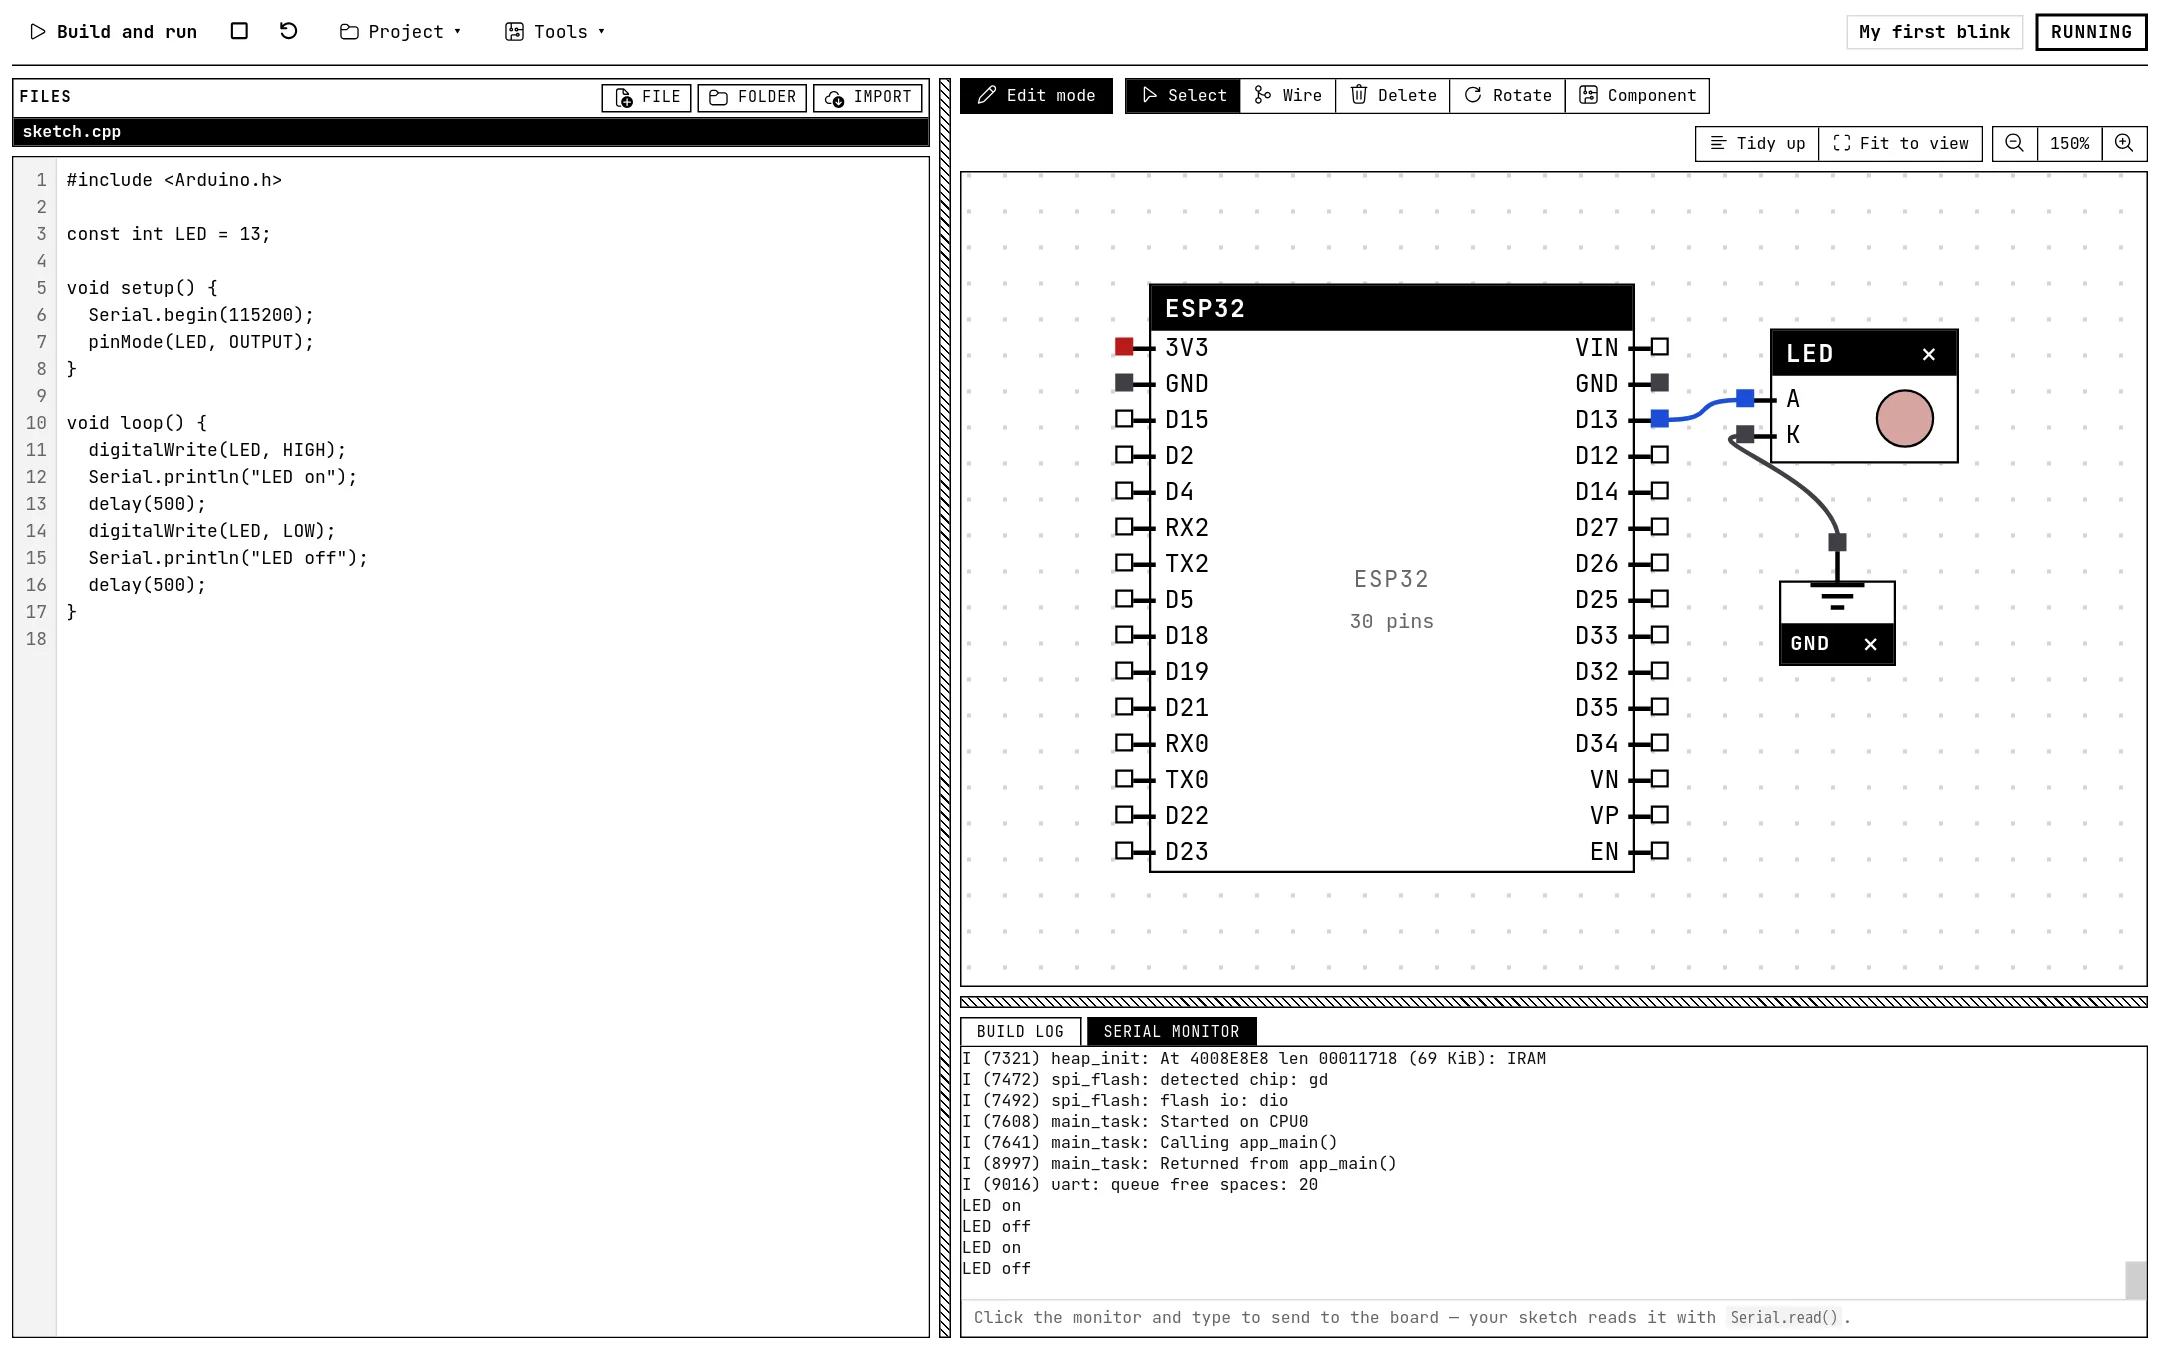Click the Fit to view button
Screen dimensions: 2160x1350
pyautogui.click(x=1900, y=144)
